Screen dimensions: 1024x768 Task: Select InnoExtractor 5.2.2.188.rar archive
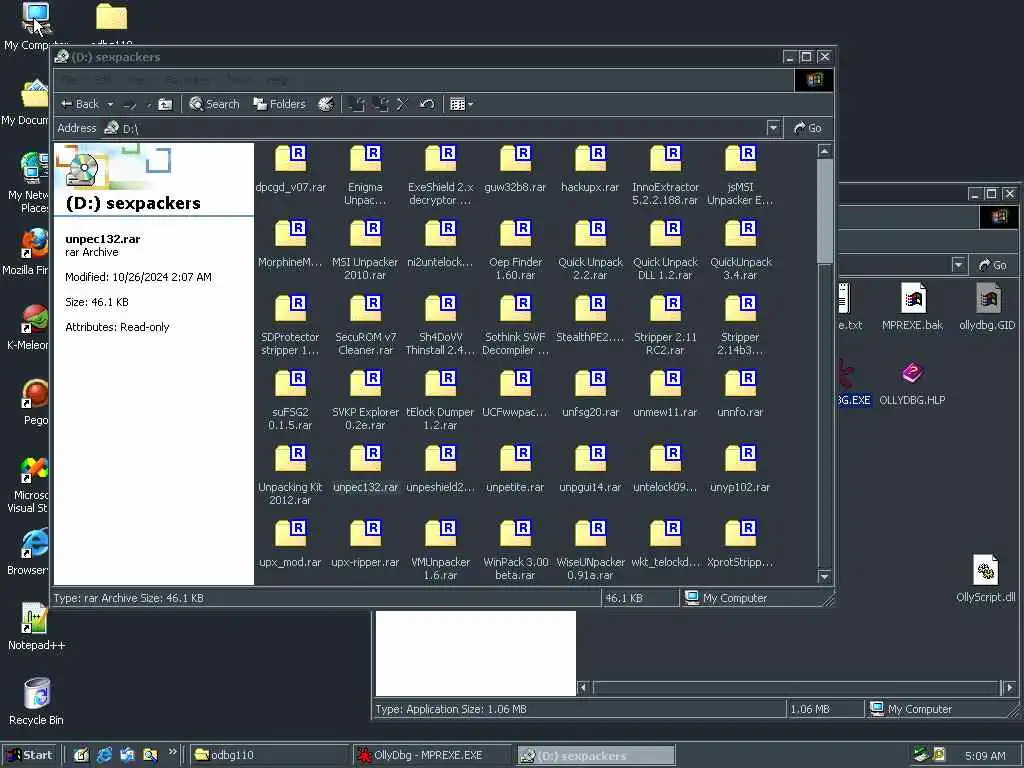click(665, 176)
